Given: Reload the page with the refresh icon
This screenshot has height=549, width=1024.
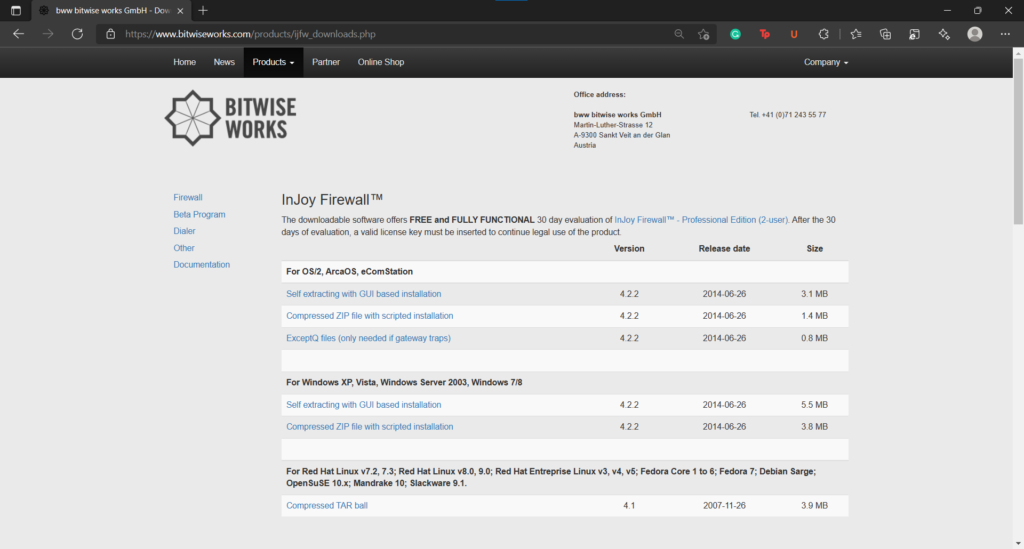Looking at the screenshot, I should point(77,34).
